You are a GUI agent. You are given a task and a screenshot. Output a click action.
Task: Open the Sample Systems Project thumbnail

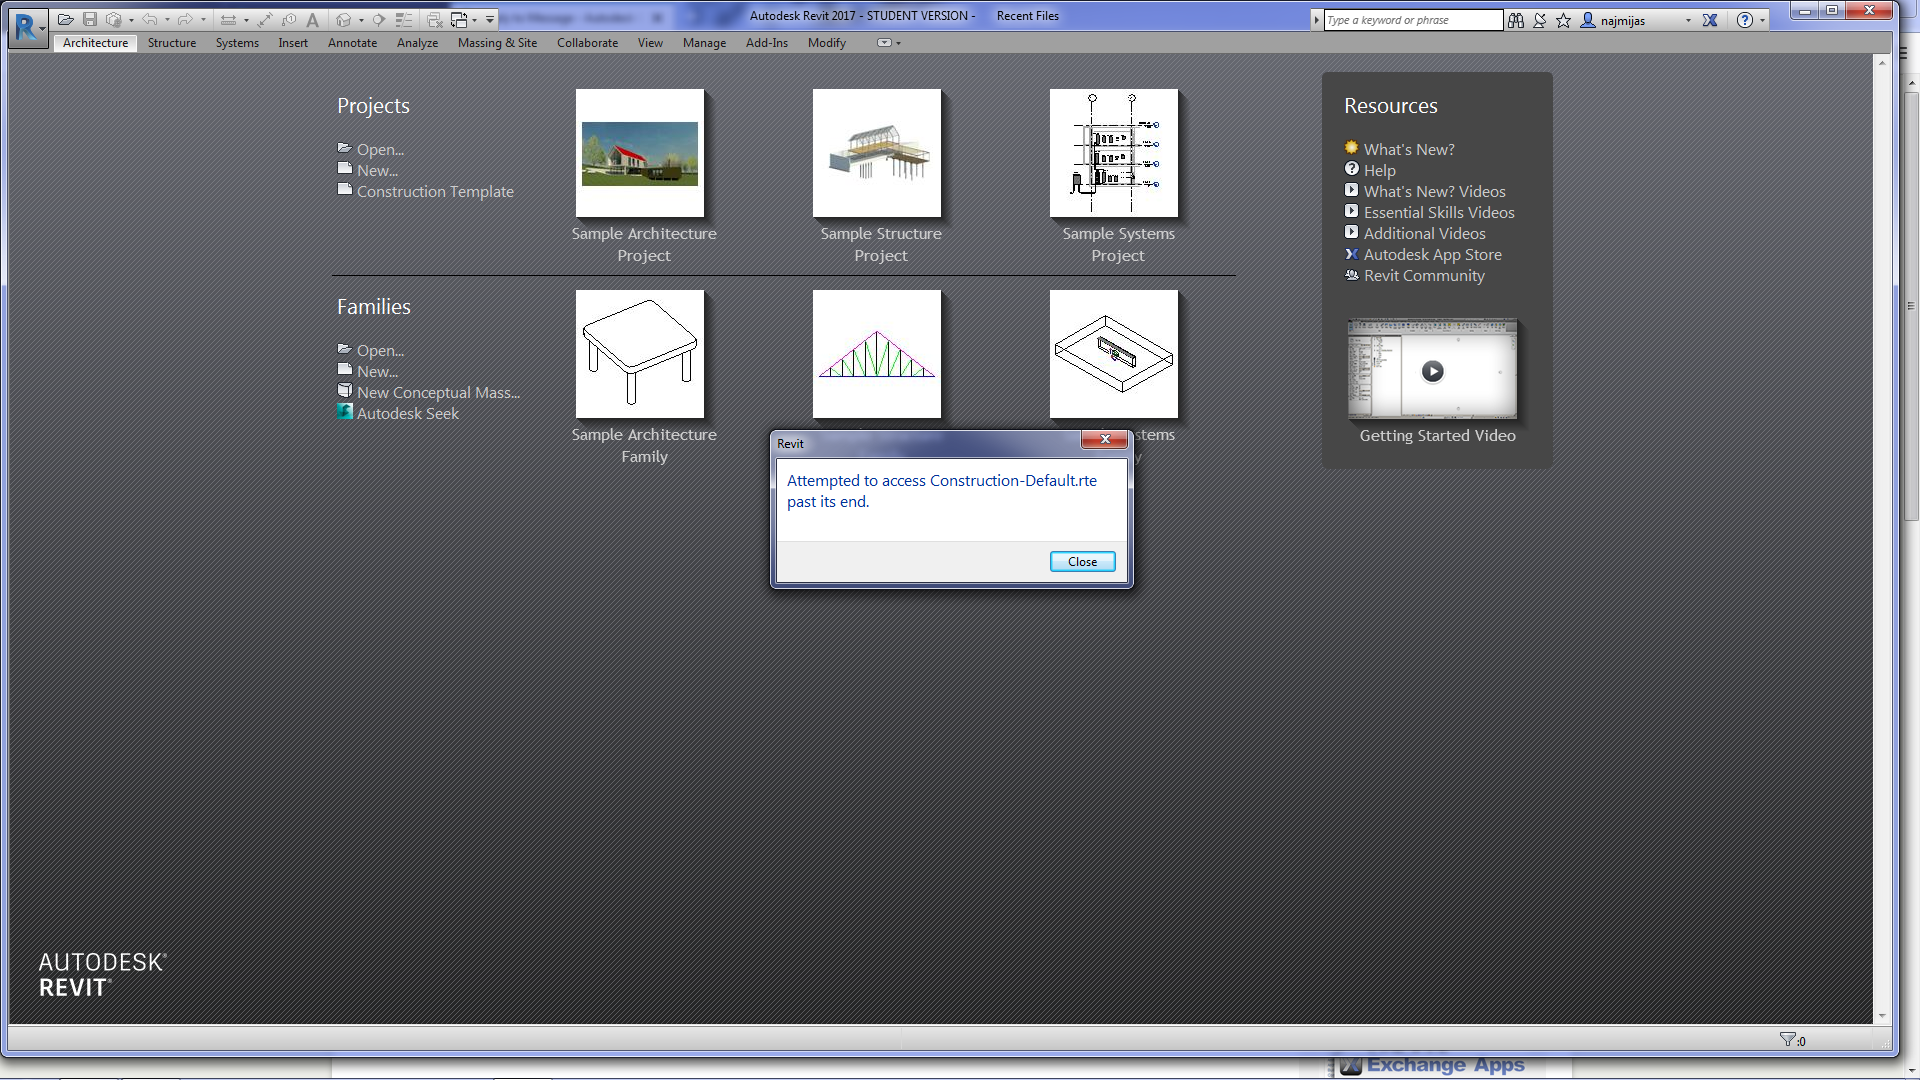click(x=1114, y=153)
